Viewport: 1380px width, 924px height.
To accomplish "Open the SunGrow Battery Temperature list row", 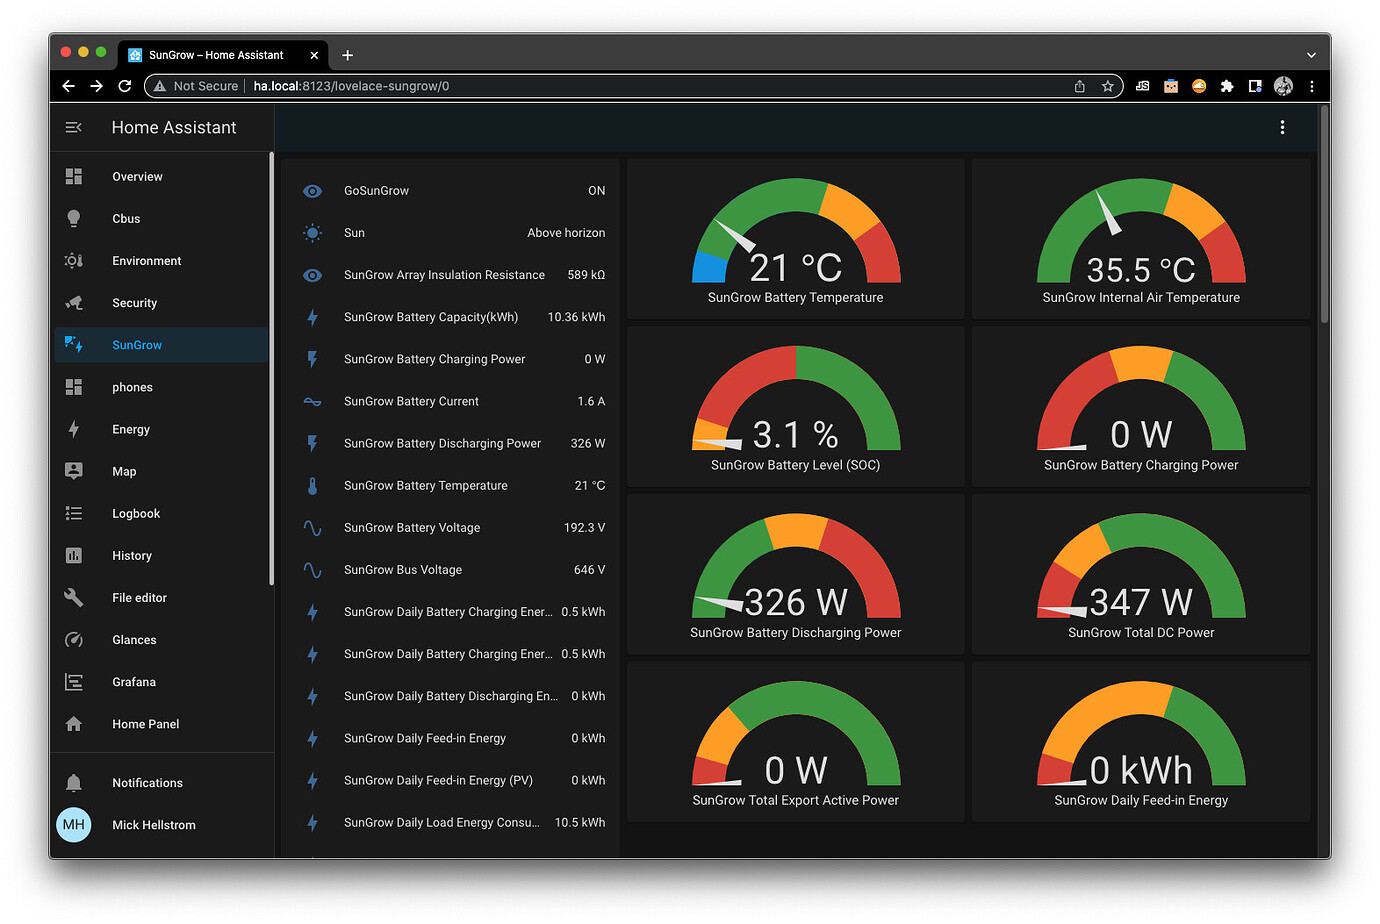I will tap(453, 485).
